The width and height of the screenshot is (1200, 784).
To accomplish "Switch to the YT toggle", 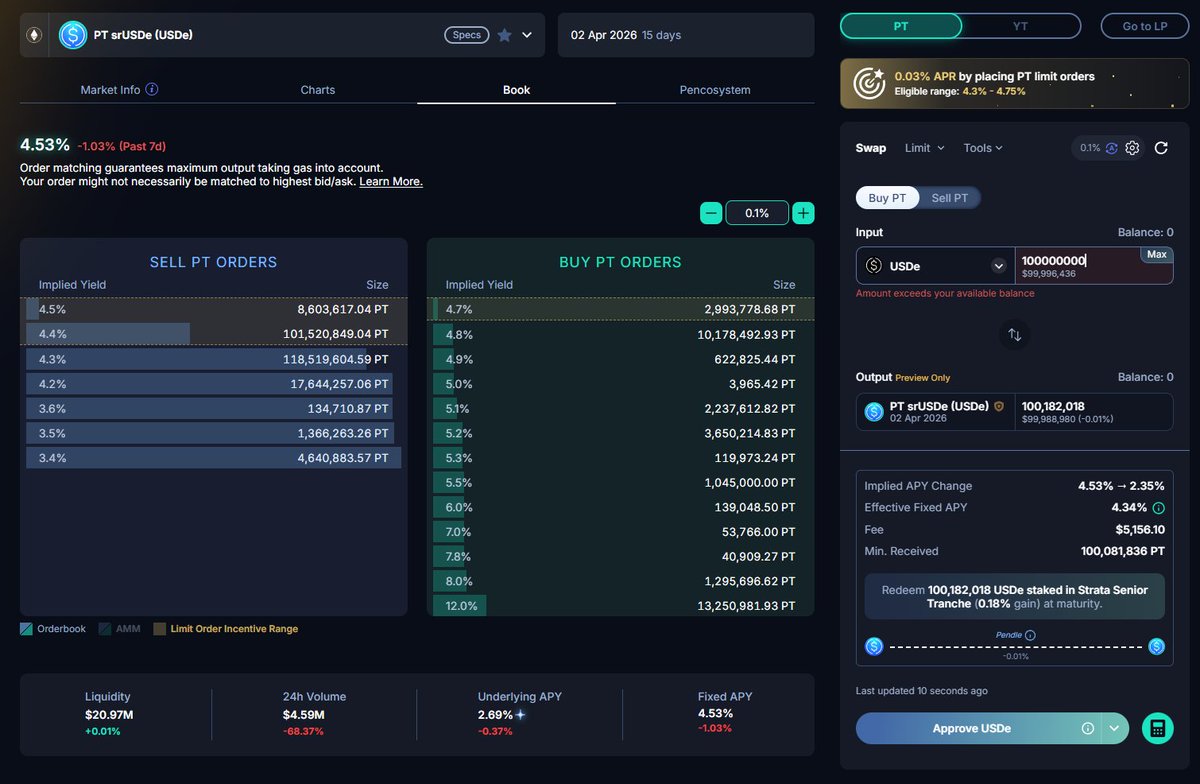I will [x=1021, y=26].
